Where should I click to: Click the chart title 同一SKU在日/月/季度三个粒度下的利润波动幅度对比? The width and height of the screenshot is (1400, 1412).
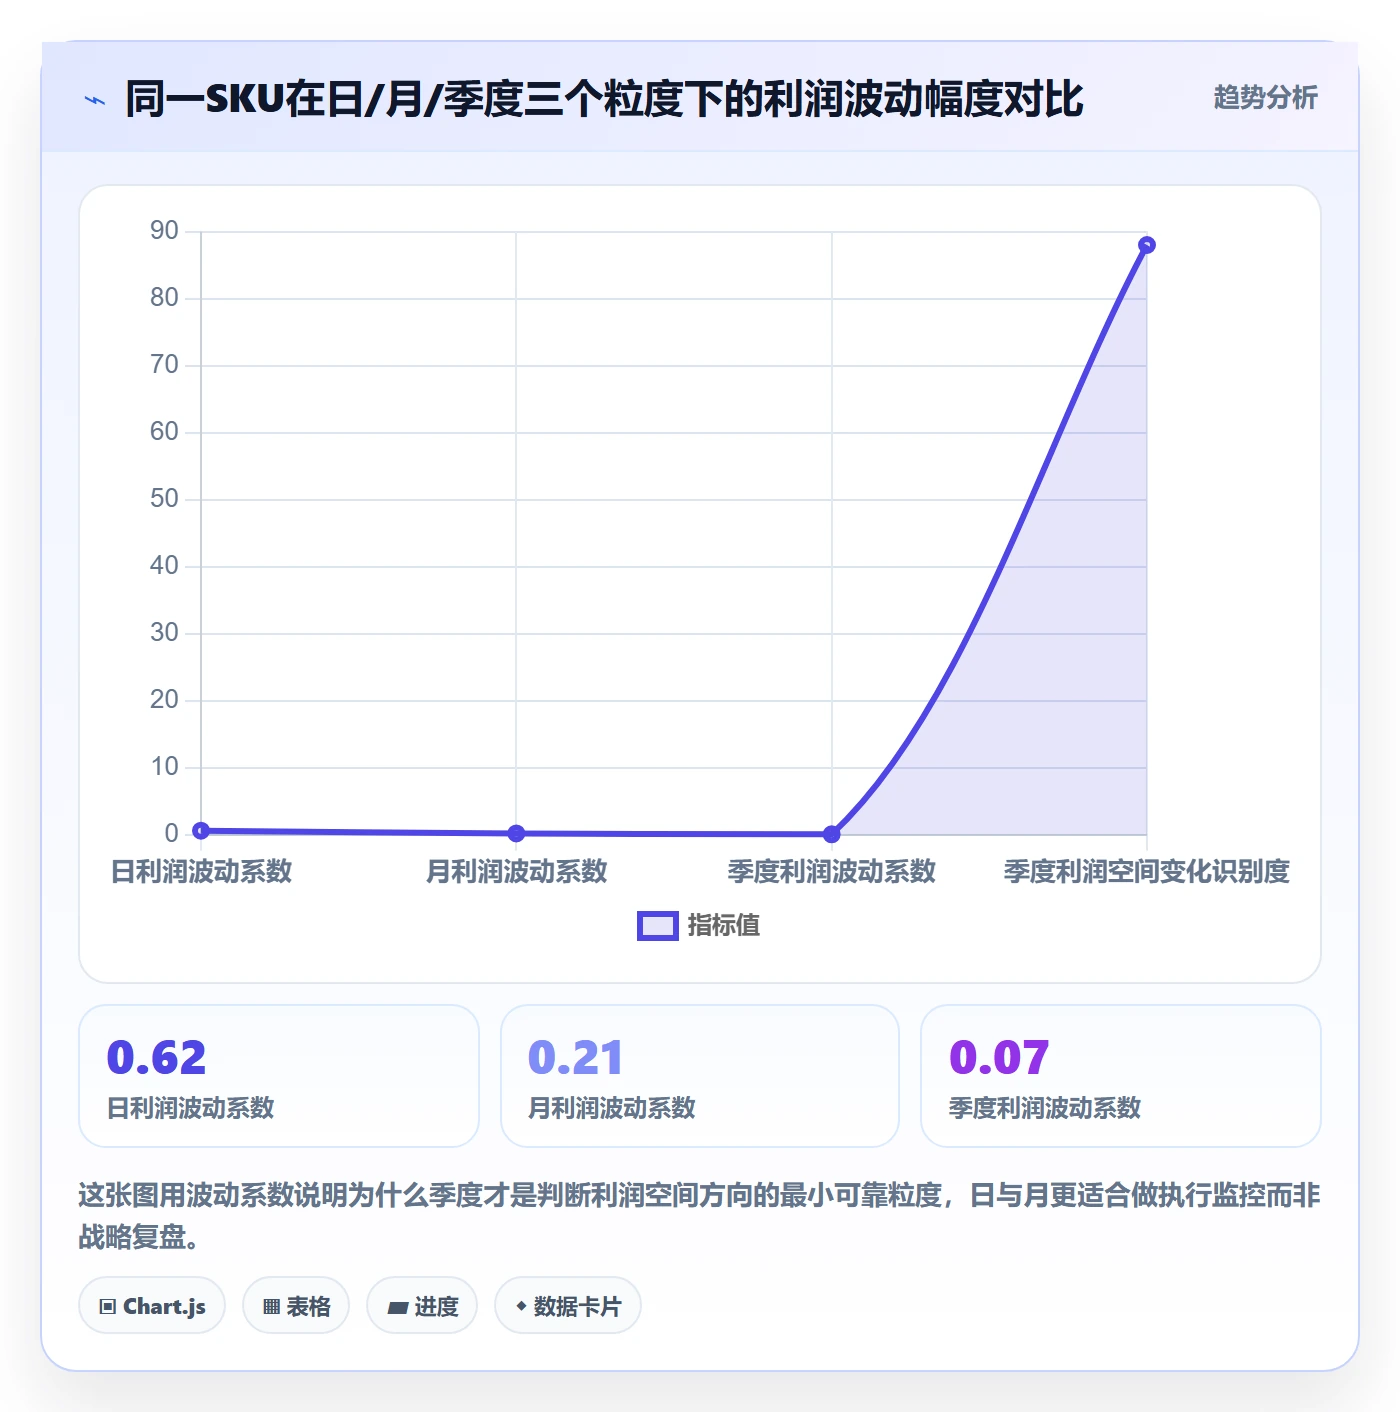[604, 99]
